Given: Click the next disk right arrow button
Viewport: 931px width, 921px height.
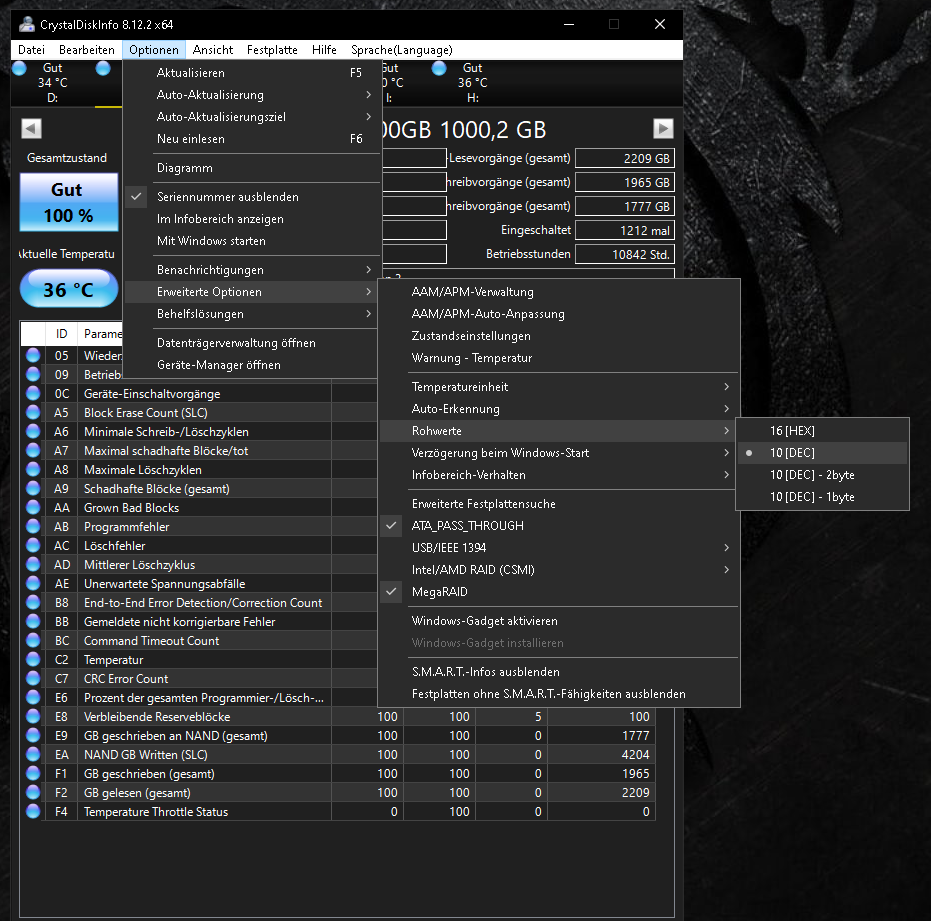Looking at the screenshot, I should (663, 128).
